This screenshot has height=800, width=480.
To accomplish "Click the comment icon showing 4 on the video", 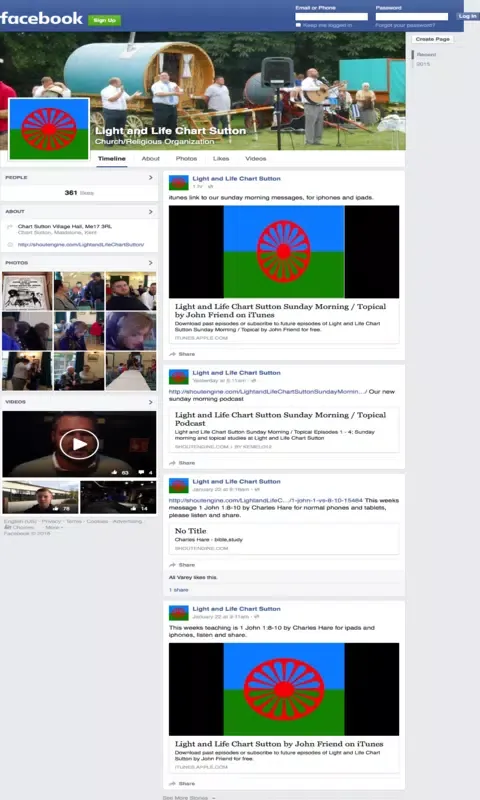I will [x=141, y=472].
